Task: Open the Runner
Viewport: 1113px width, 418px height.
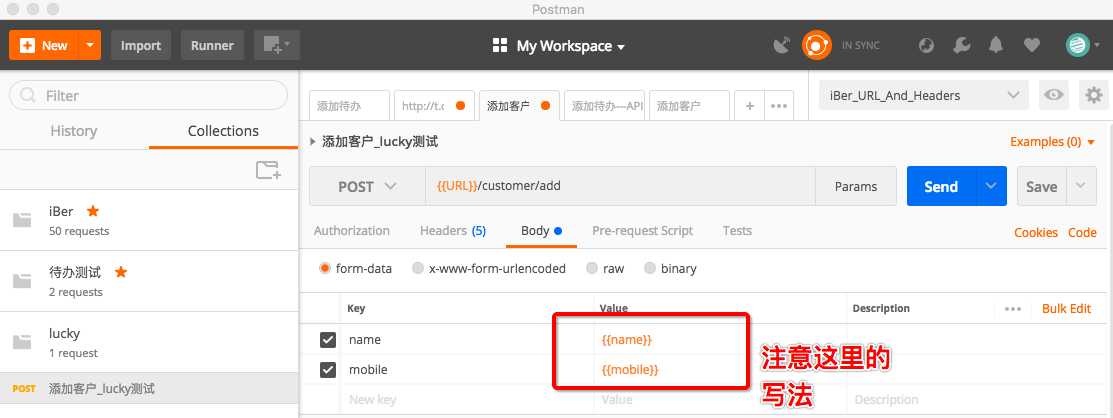Action: [x=212, y=45]
